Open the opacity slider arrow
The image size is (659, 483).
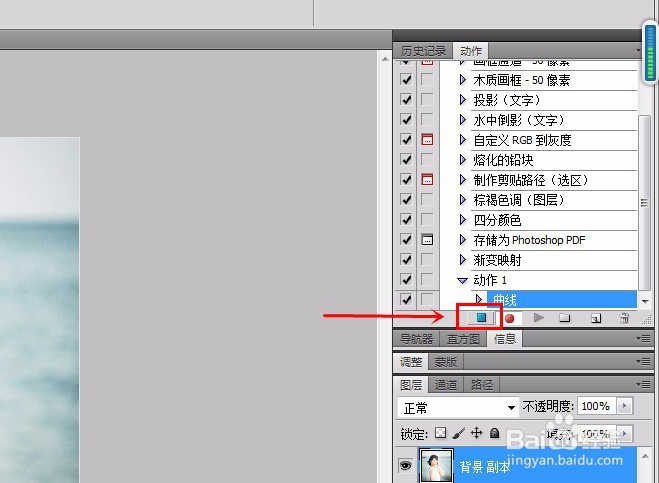(625, 406)
